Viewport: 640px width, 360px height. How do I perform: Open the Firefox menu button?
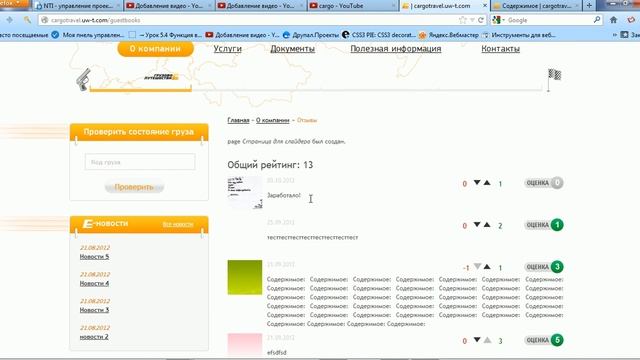(x=14, y=3)
